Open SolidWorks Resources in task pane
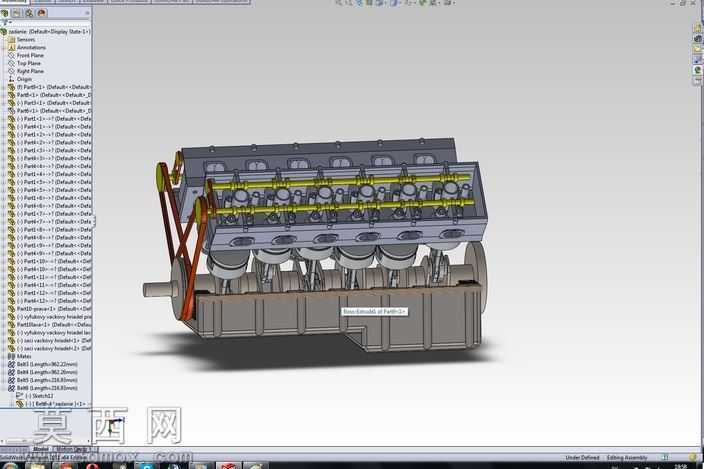Image resolution: width=704 pixels, height=469 pixels. tap(697, 29)
